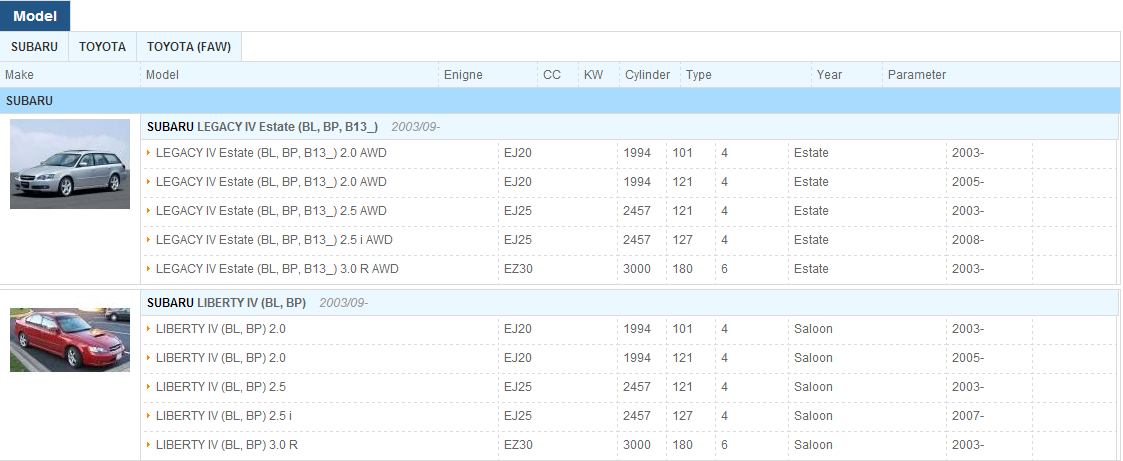Image resolution: width=1123 pixels, height=461 pixels.
Task: Click 180 KW value in LIBERTY 3.0 R row
Action: [683, 445]
